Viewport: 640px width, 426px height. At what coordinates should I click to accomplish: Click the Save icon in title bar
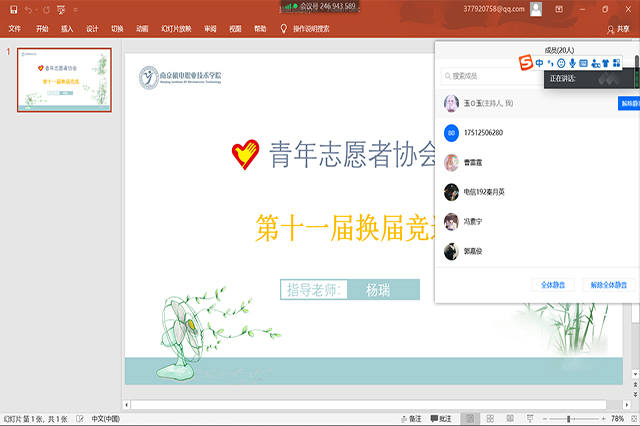click(x=12, y=8)
